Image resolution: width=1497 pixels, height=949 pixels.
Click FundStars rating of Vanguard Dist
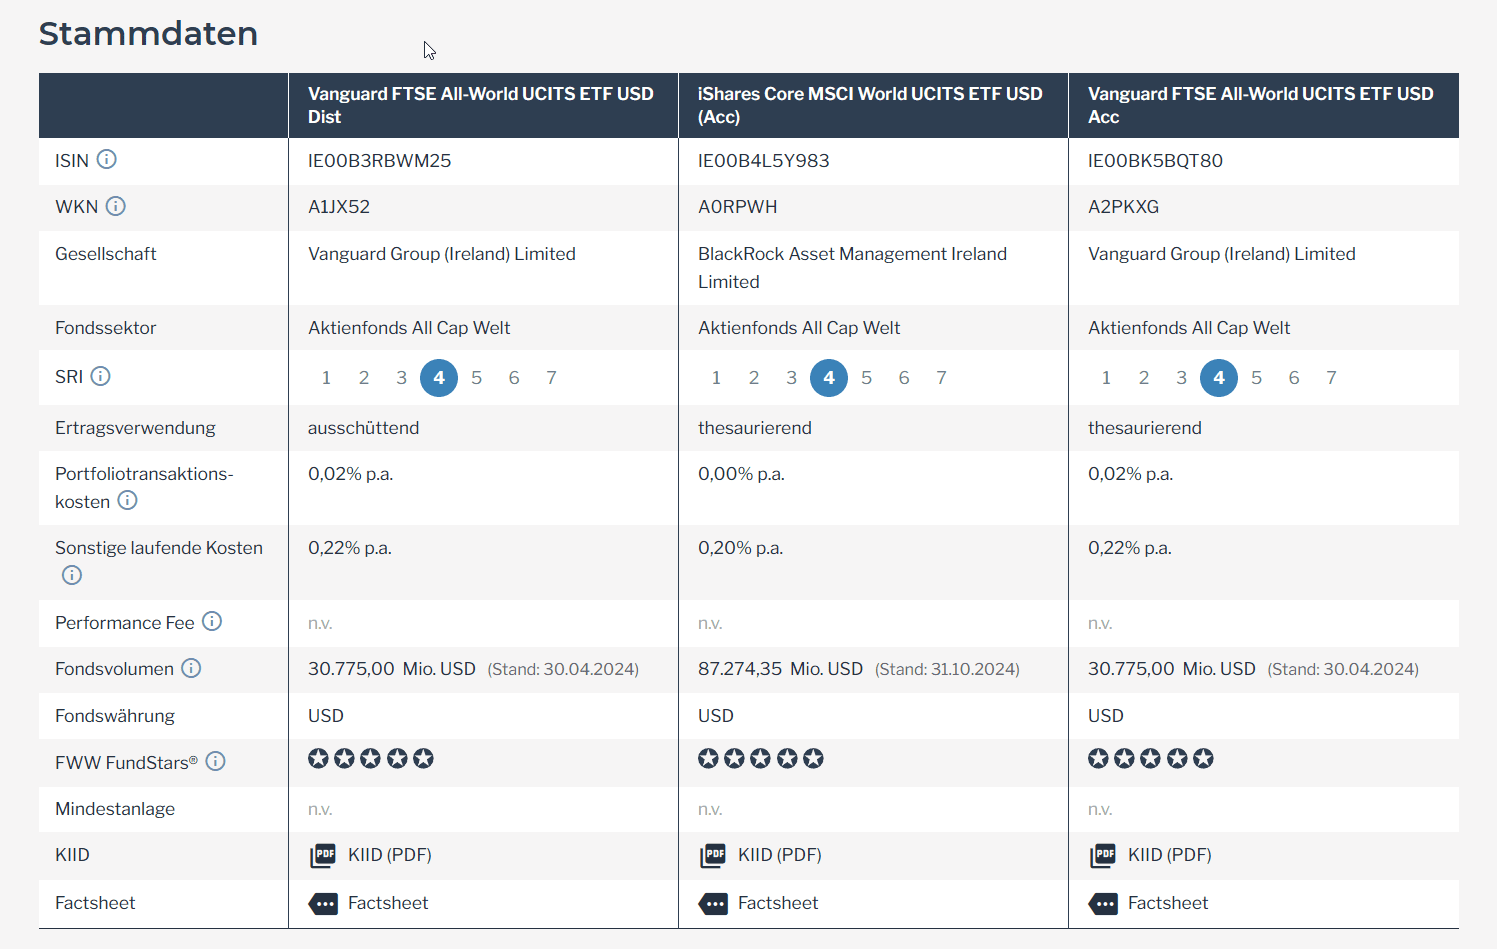click(x=371, y=759)
